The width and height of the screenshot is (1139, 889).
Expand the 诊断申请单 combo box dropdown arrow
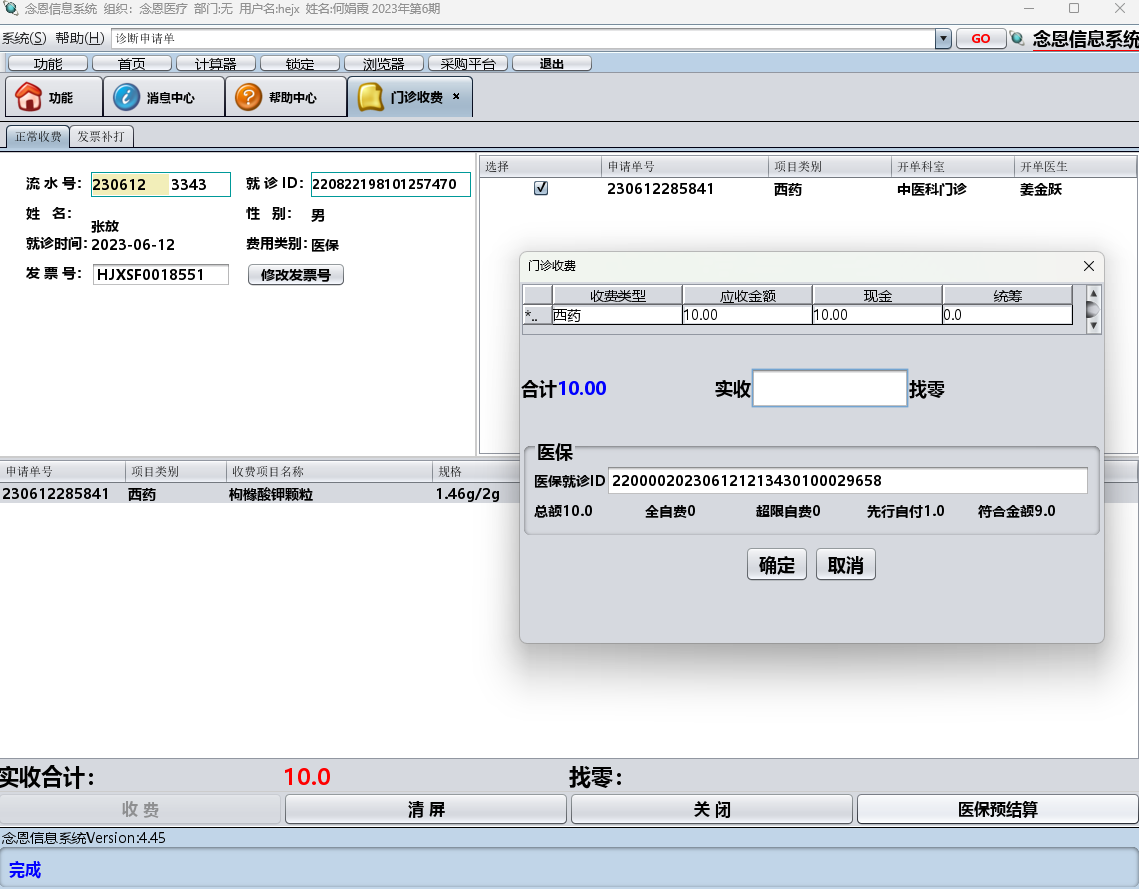(943, 39)
